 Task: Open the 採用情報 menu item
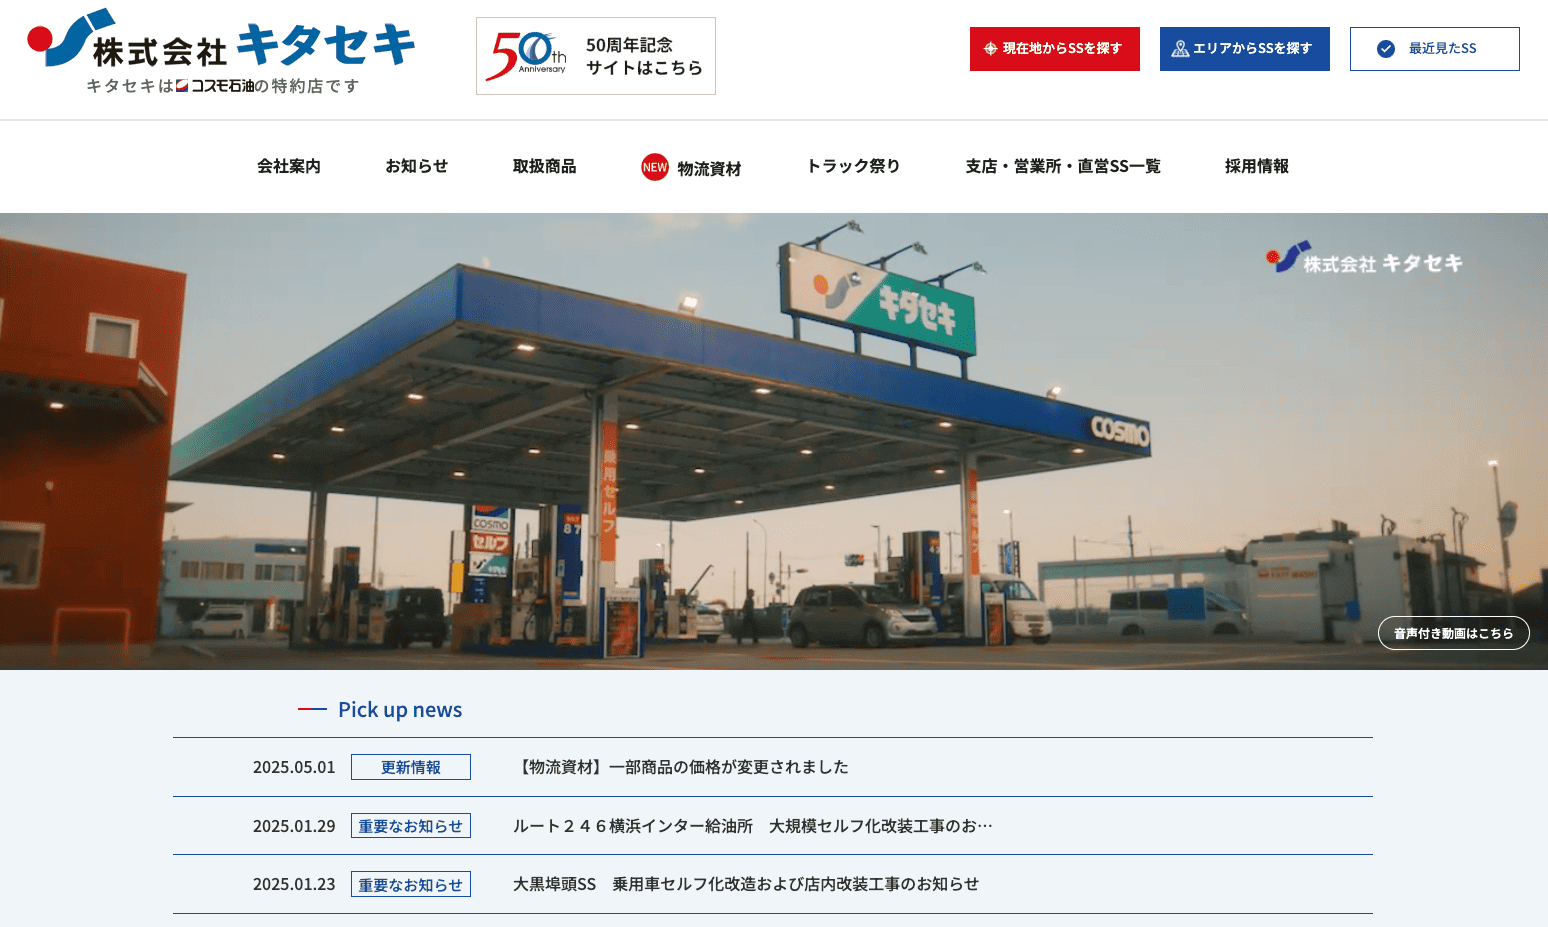(x=1257, y=166)
